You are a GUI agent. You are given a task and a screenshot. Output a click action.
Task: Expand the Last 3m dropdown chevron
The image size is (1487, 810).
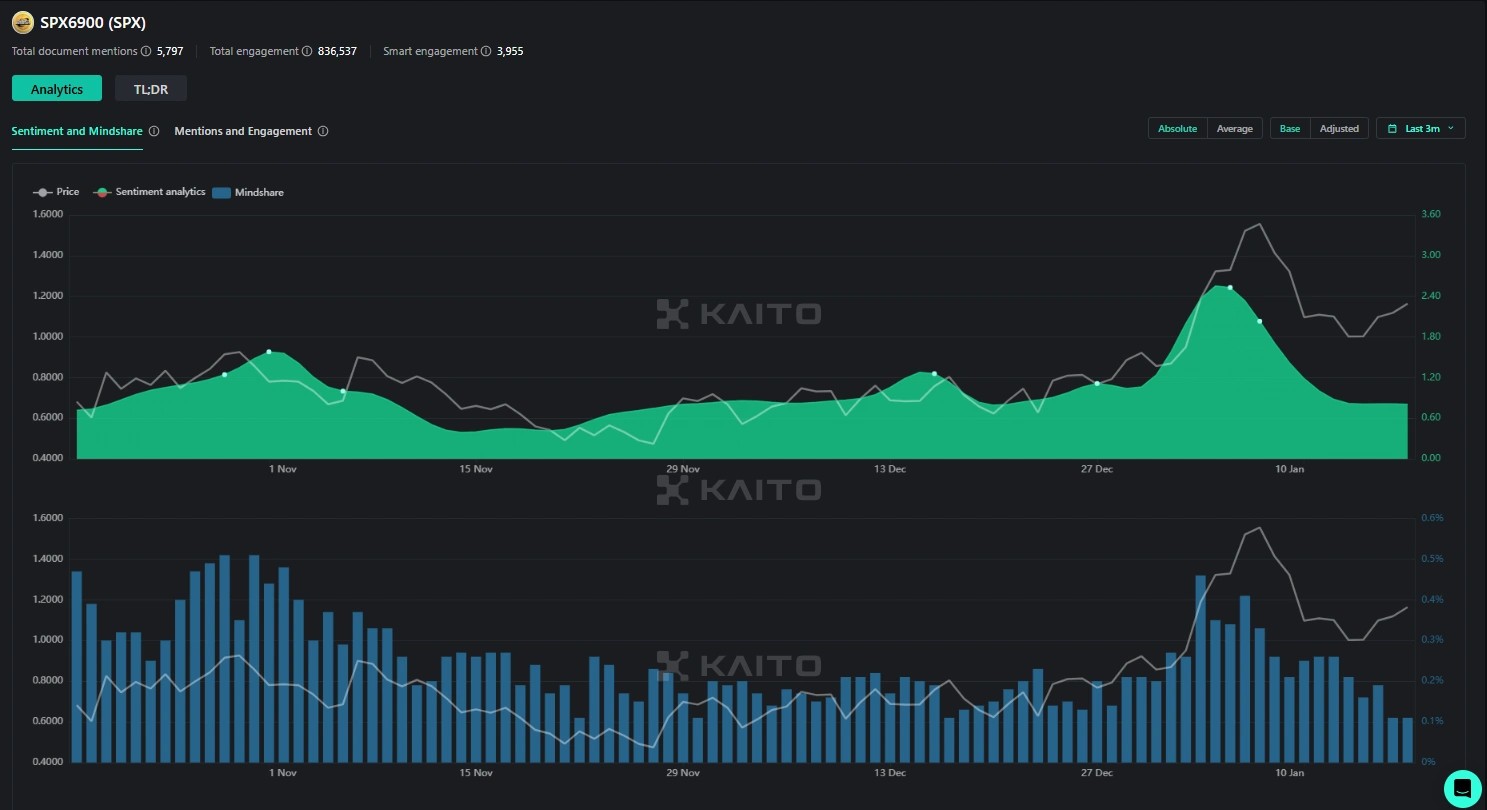(x=1450, y=129)
